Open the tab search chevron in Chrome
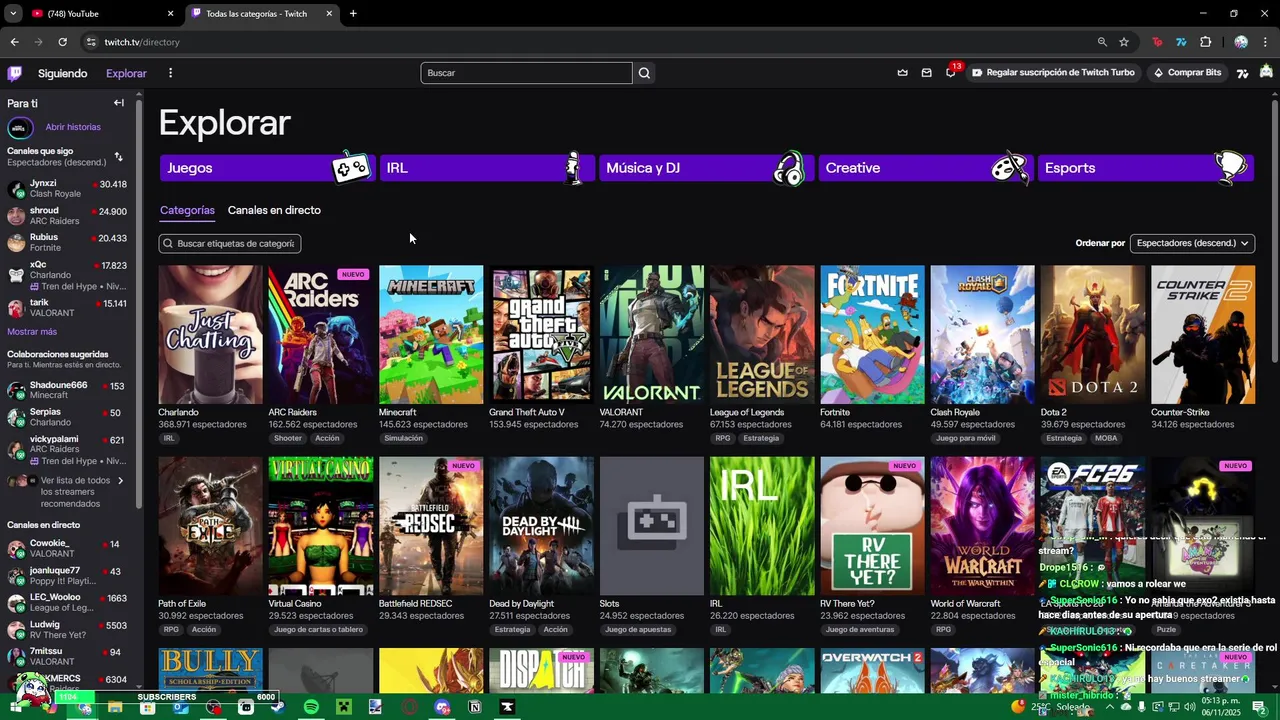 pyautogui.click(x=13, y=14)
